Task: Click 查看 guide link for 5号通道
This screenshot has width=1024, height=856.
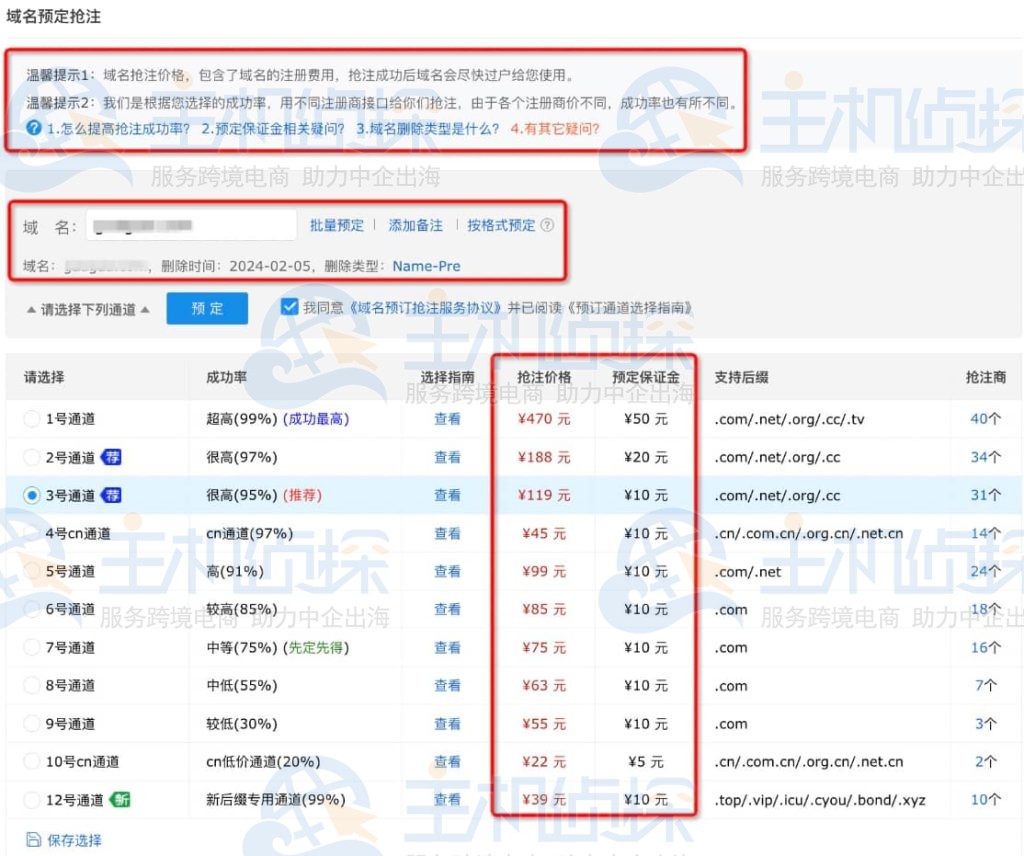Action: [x=447, y=571]
